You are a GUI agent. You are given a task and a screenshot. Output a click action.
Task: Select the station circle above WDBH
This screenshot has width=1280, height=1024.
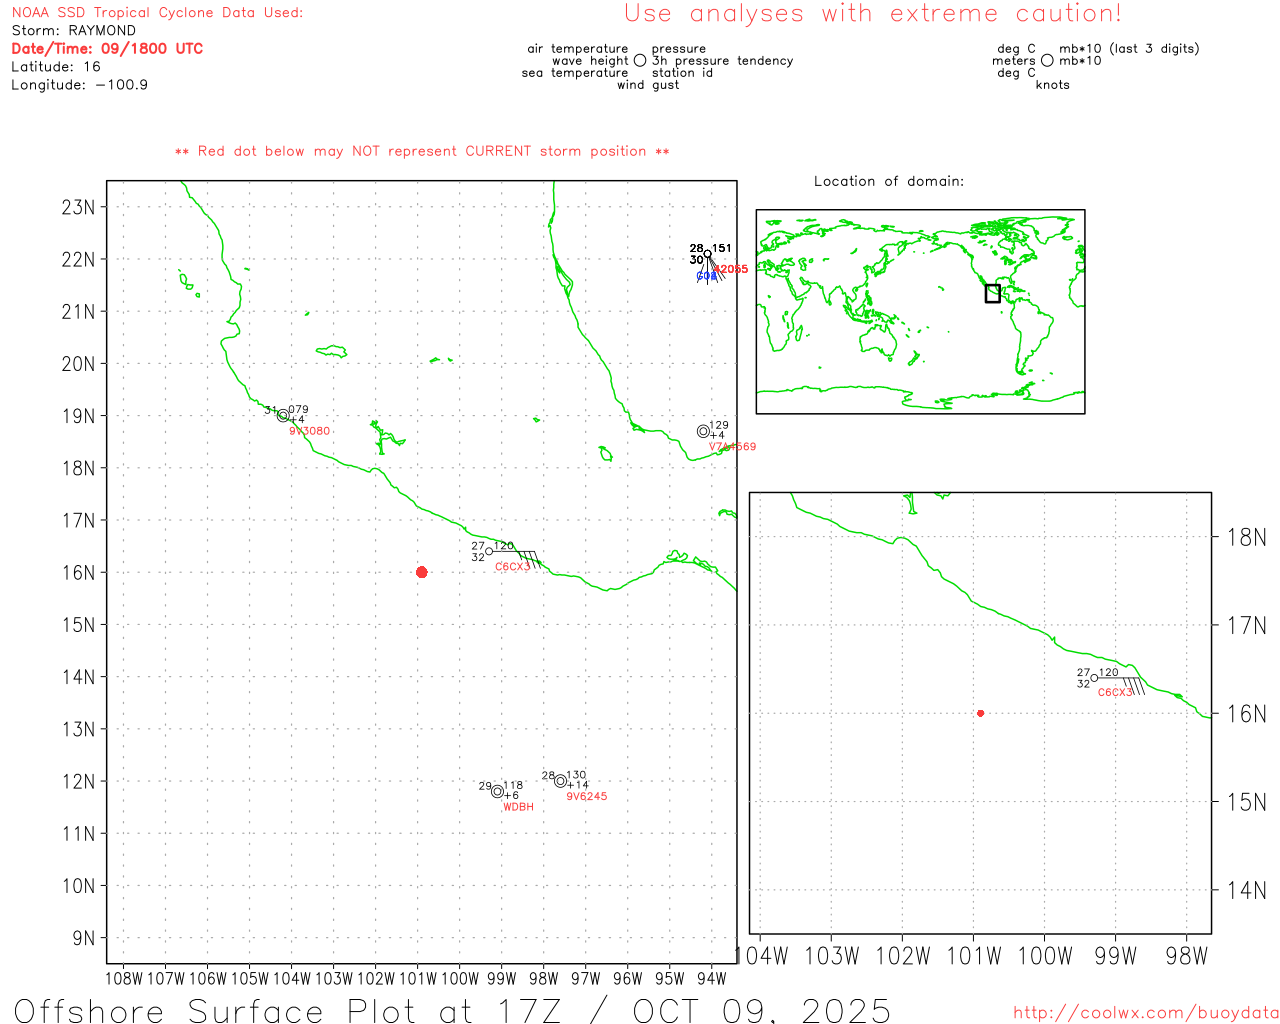coord(497,791)
